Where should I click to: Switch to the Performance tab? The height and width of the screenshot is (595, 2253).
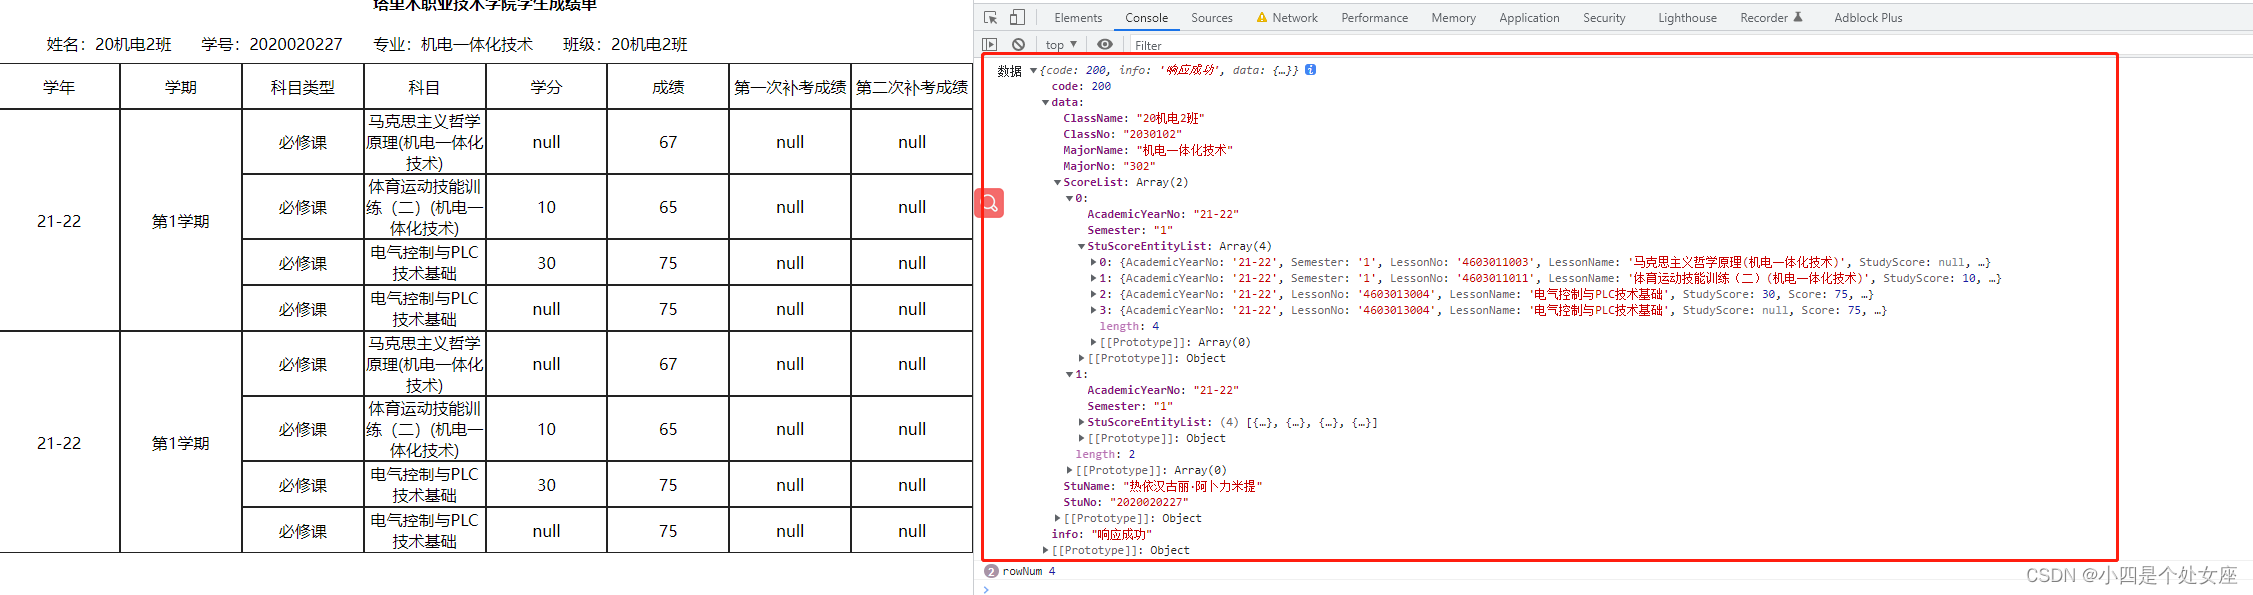tap(1374, 18)
